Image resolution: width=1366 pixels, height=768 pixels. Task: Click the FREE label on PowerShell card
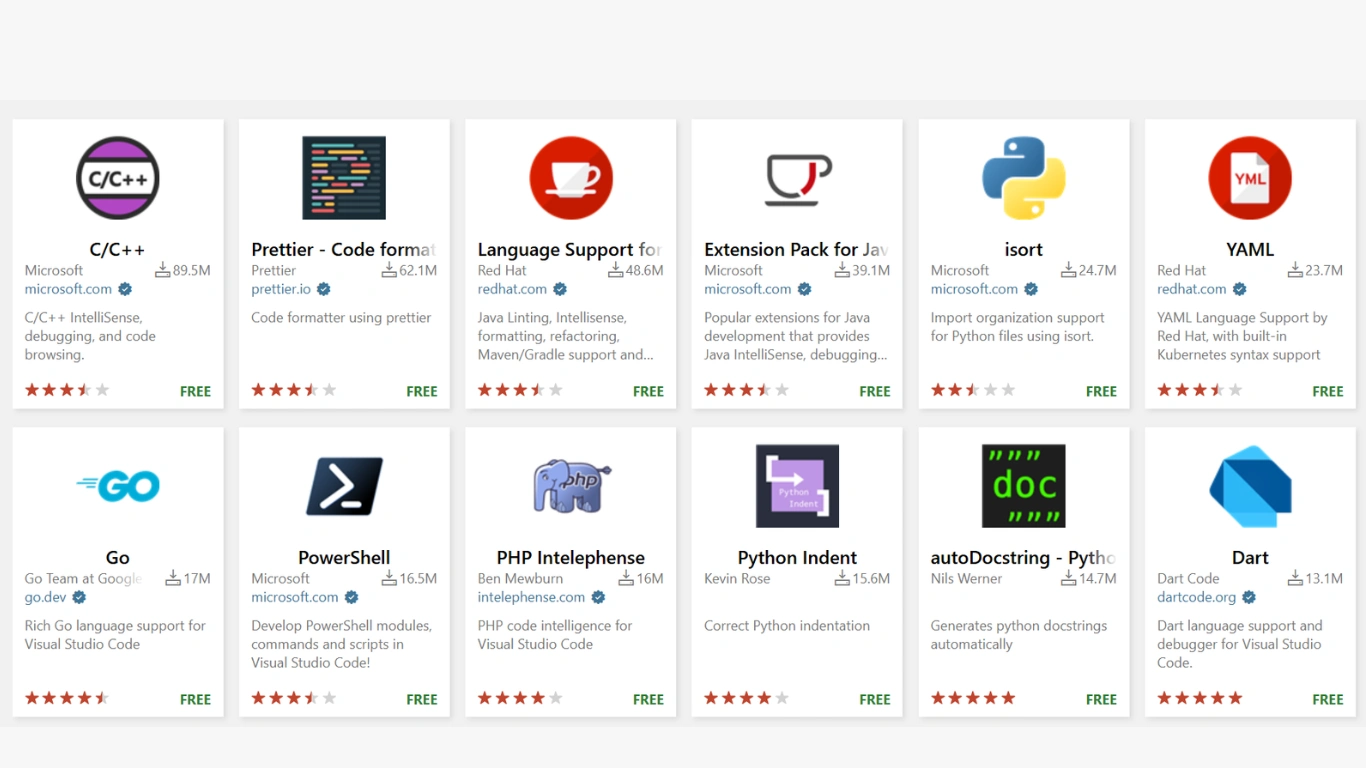pyautogui.click(x=421, y=700)
